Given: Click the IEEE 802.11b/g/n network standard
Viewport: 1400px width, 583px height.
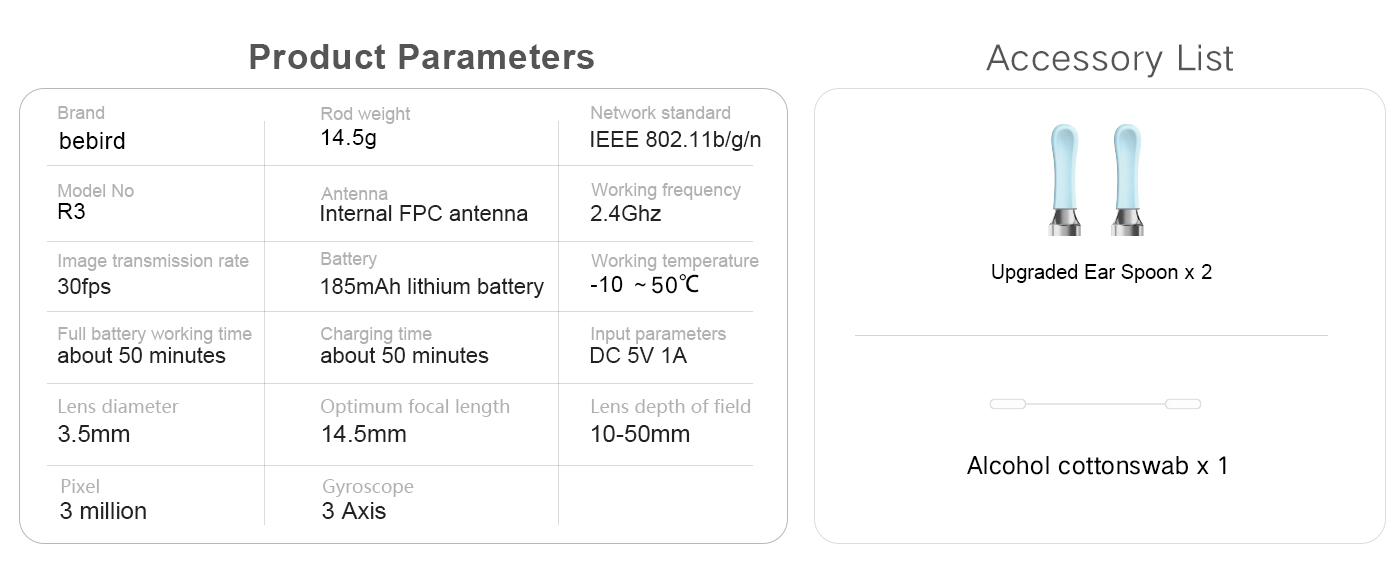Looking at the screenshot, I should click(x=675, y=139).
